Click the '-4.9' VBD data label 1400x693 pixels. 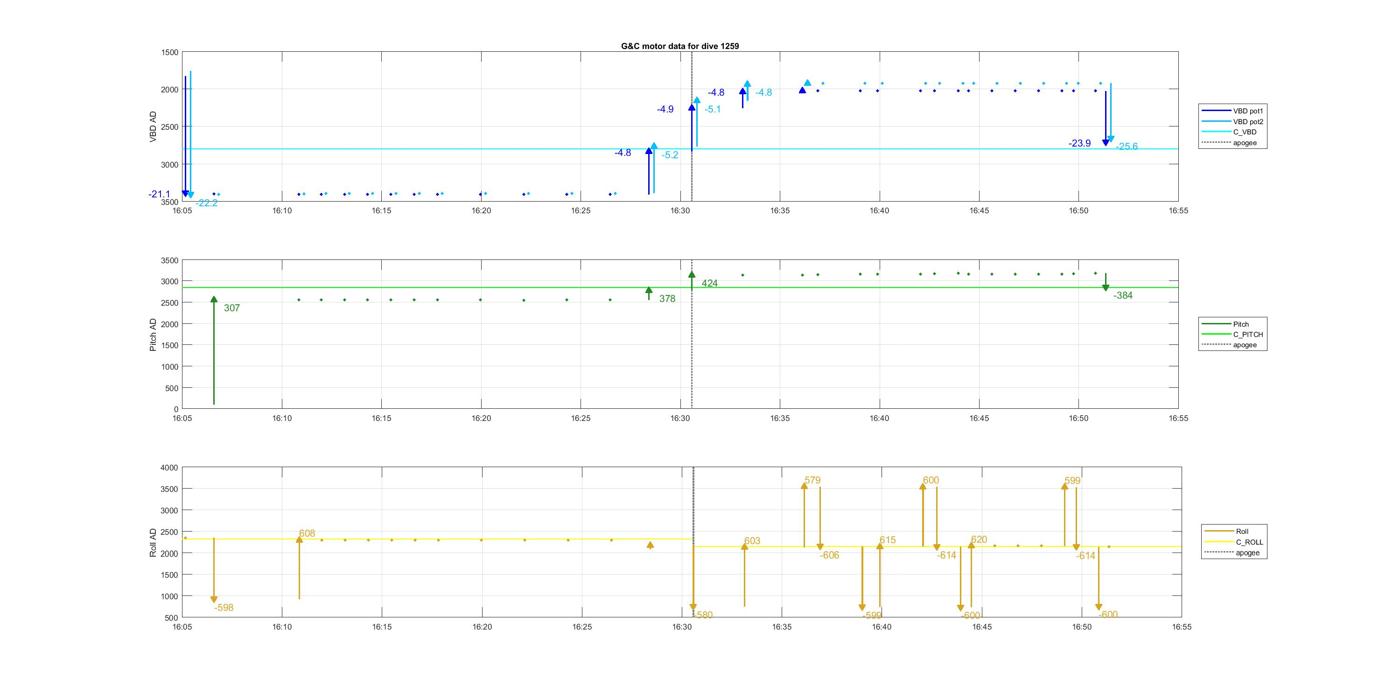(x=665, y=109)
